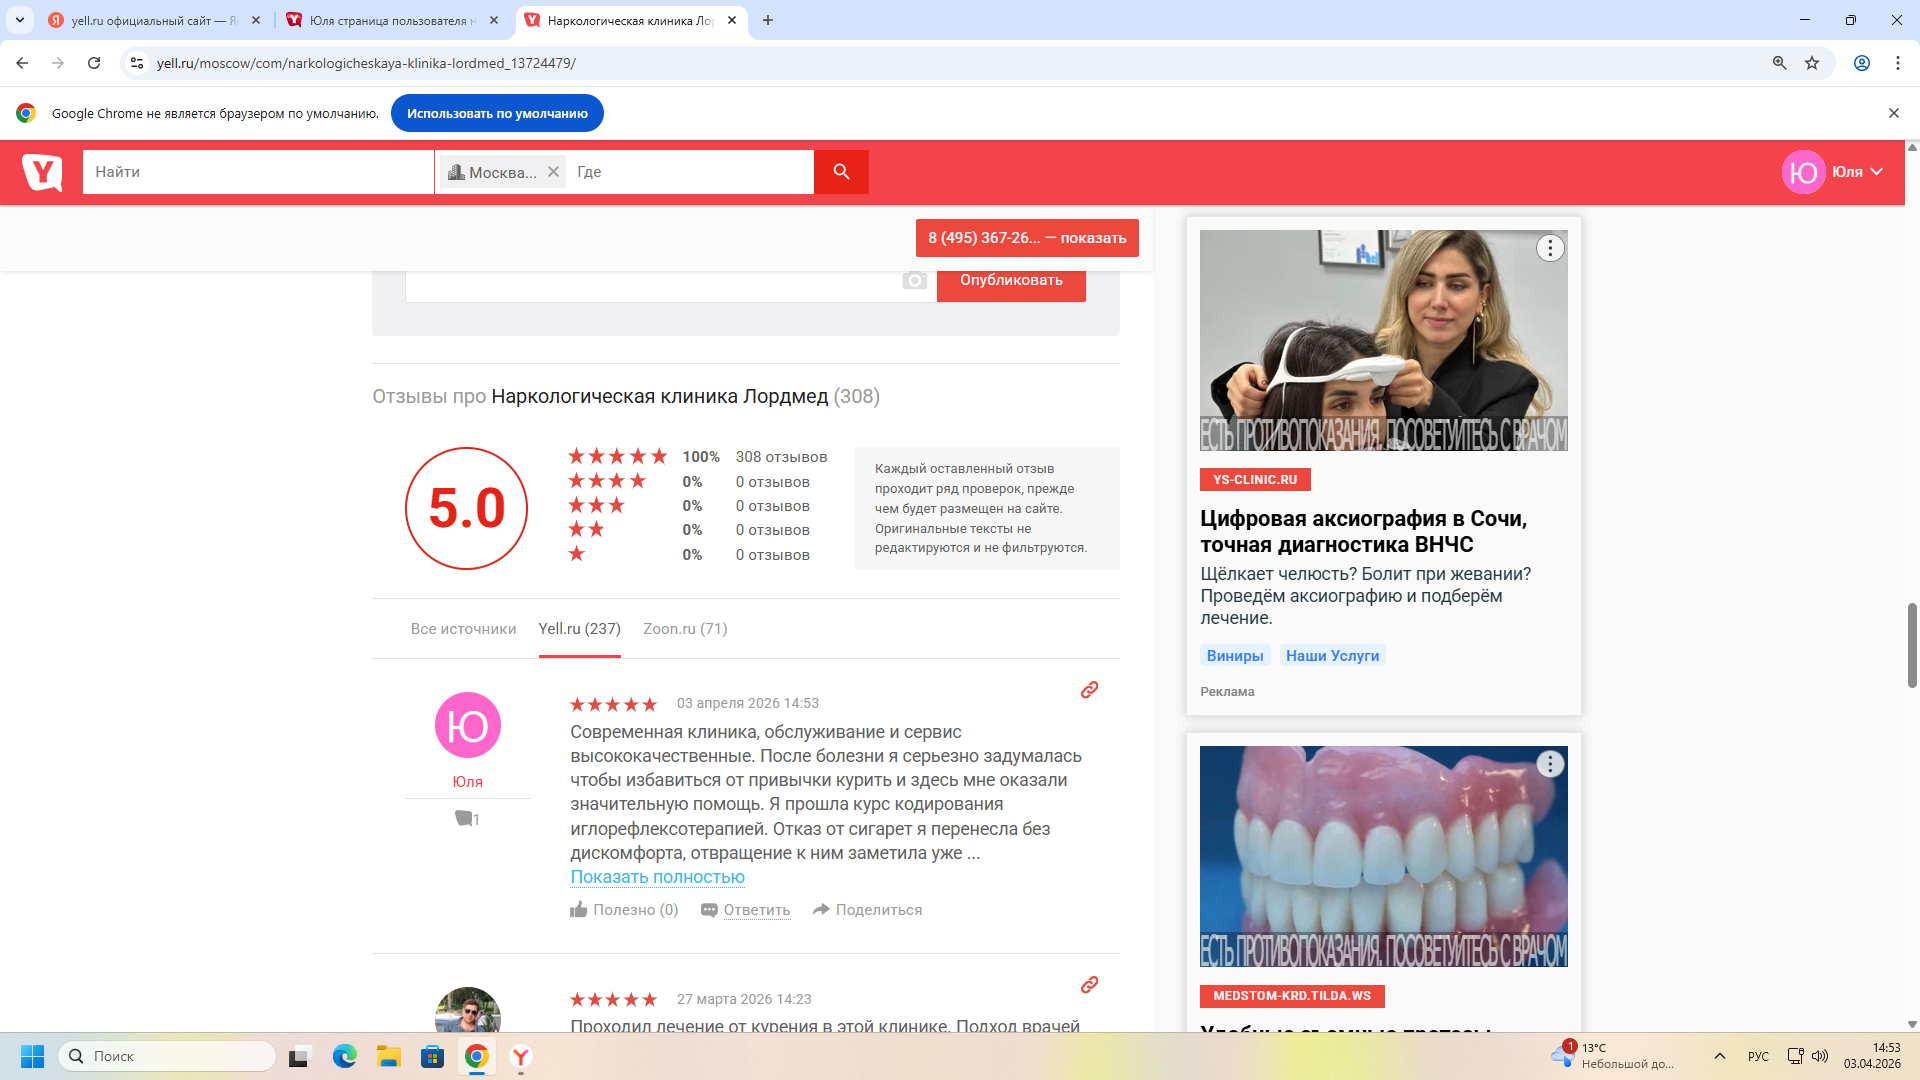Viewport: 1920px width, 1080px height.
Task: Switch to the Zoon.ru (71) tab
Action: click(685, 629)
